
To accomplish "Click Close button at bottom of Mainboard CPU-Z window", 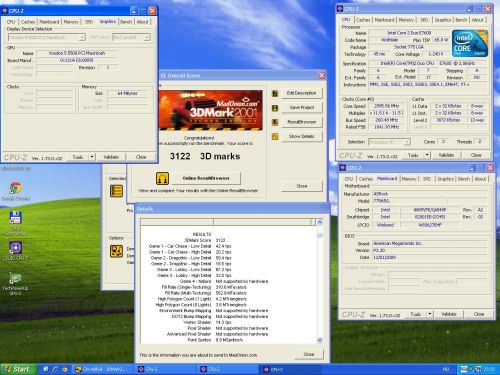I will [479, 314].
